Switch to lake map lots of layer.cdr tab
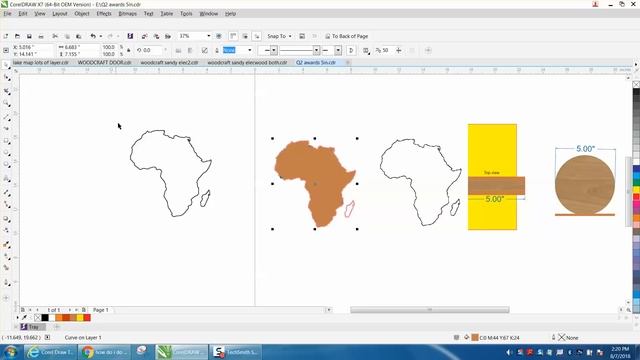 pos(40,62)
